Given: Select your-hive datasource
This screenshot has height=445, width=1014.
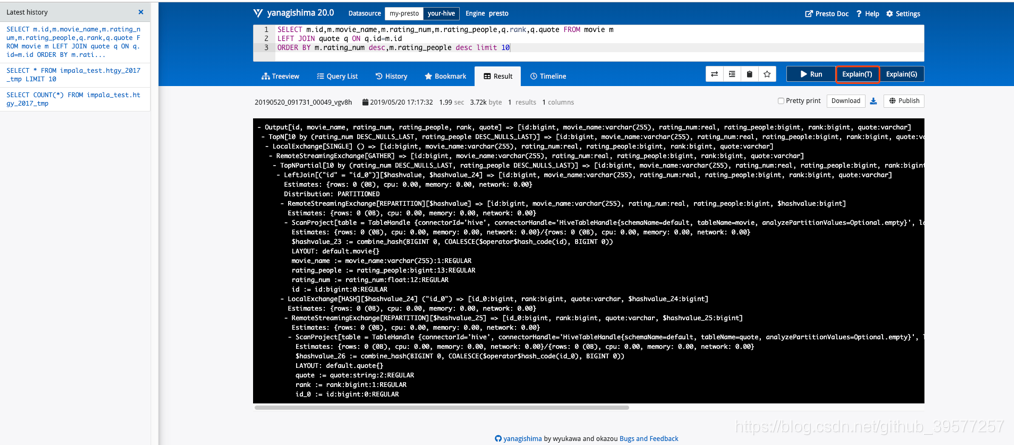Looking at the screenshot, I should click(x=441, y=13).
